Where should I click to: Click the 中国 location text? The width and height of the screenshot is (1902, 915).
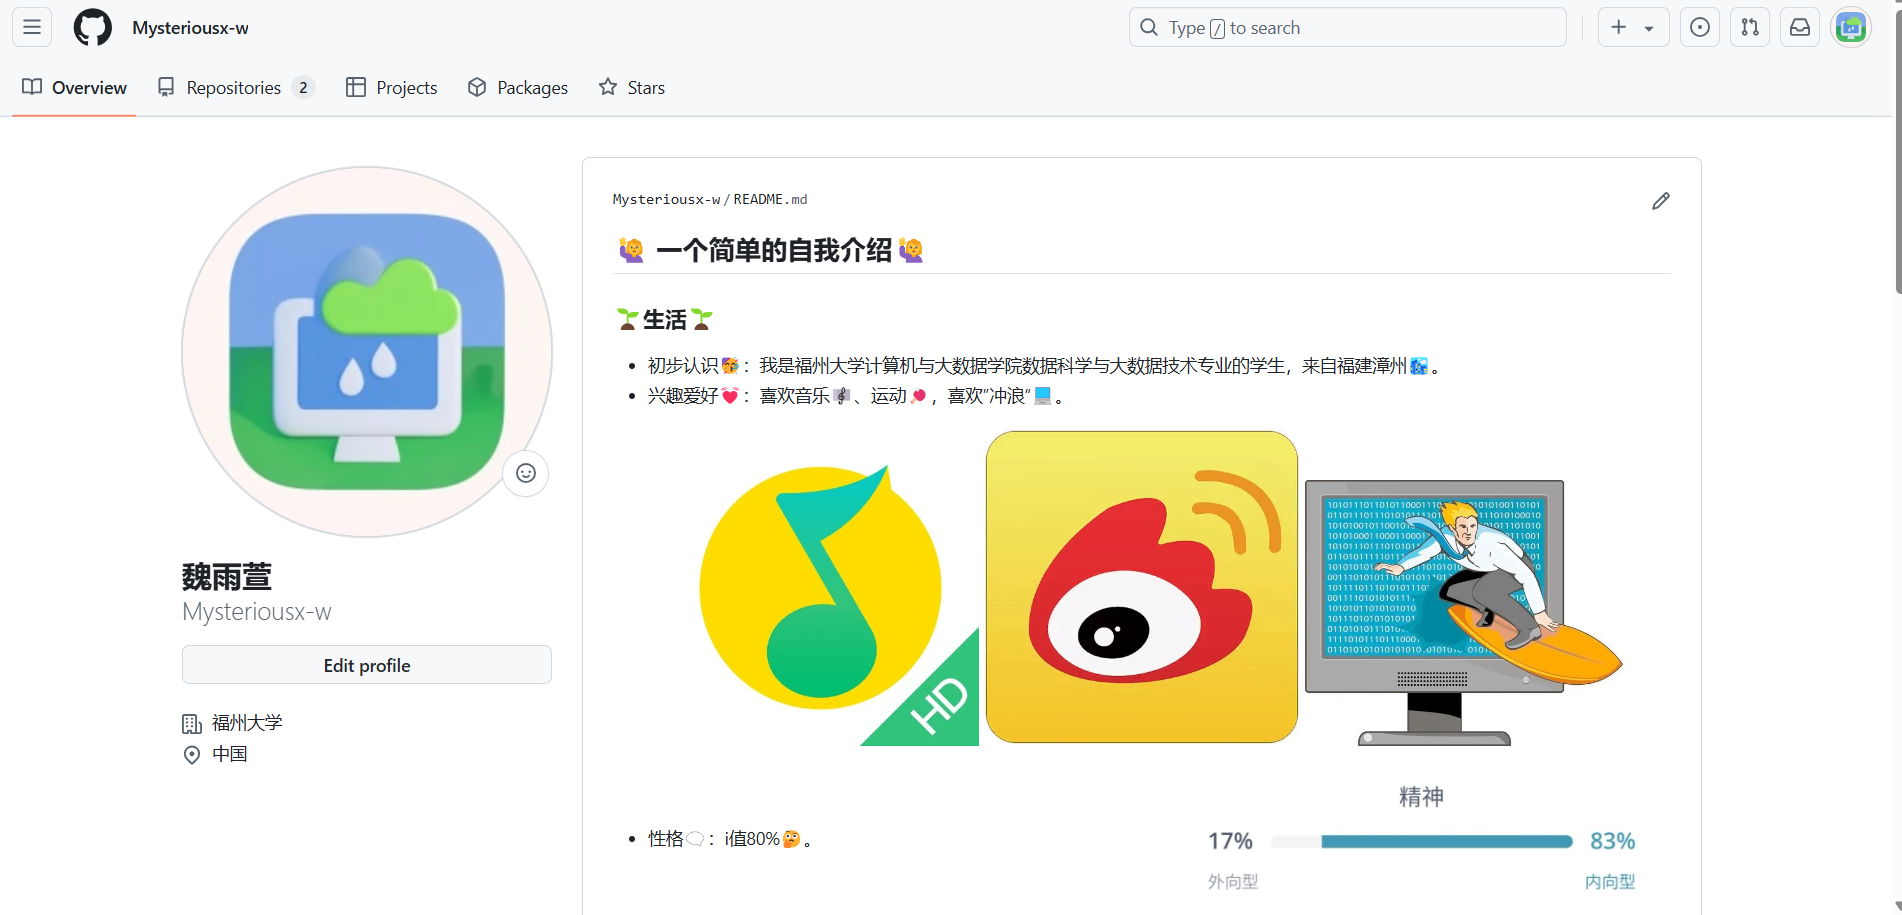pos(230,754)
